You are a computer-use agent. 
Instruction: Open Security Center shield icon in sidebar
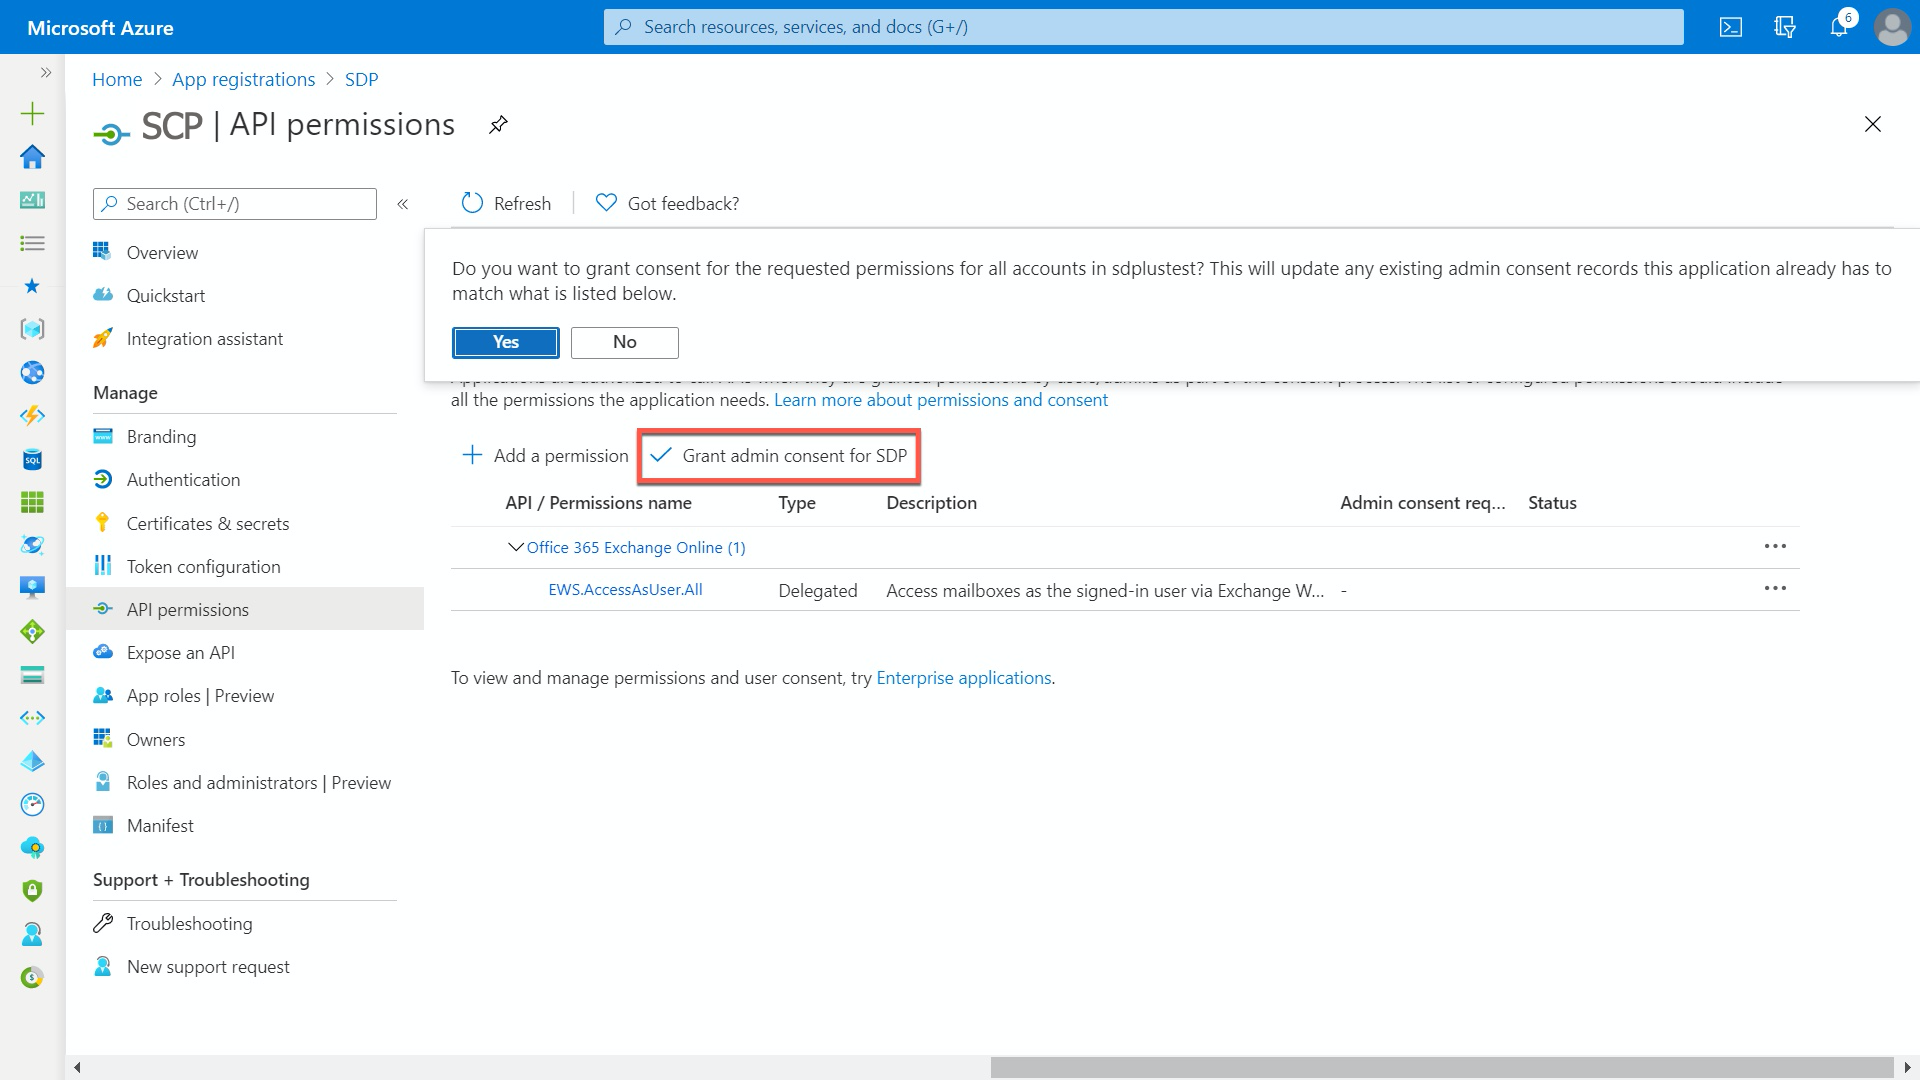tap(32, 890)
